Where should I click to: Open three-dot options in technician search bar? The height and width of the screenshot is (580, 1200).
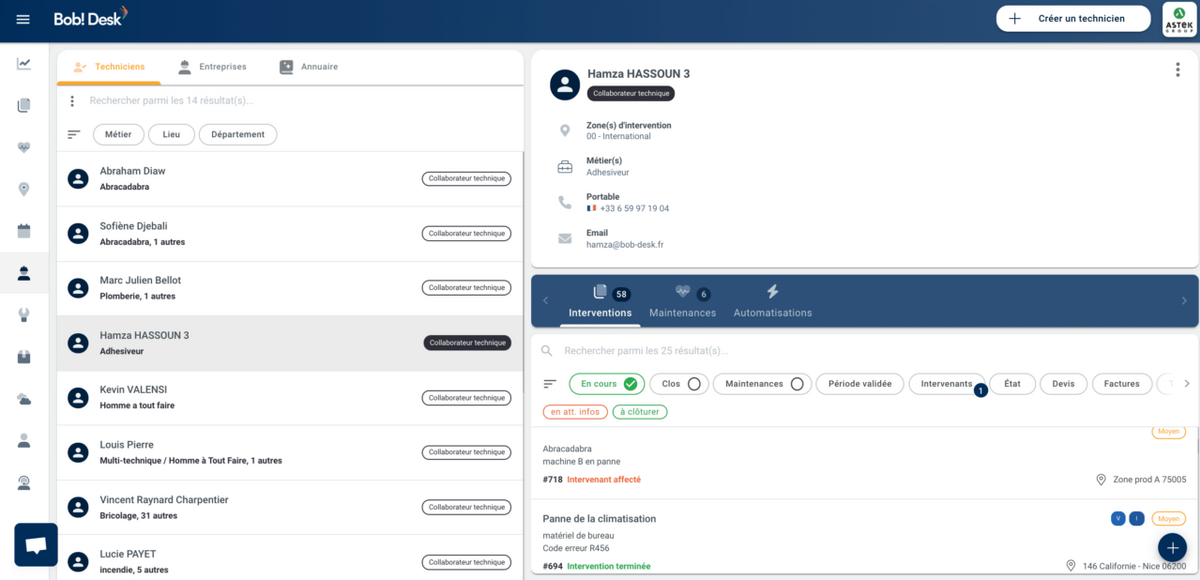click(72, 101)
